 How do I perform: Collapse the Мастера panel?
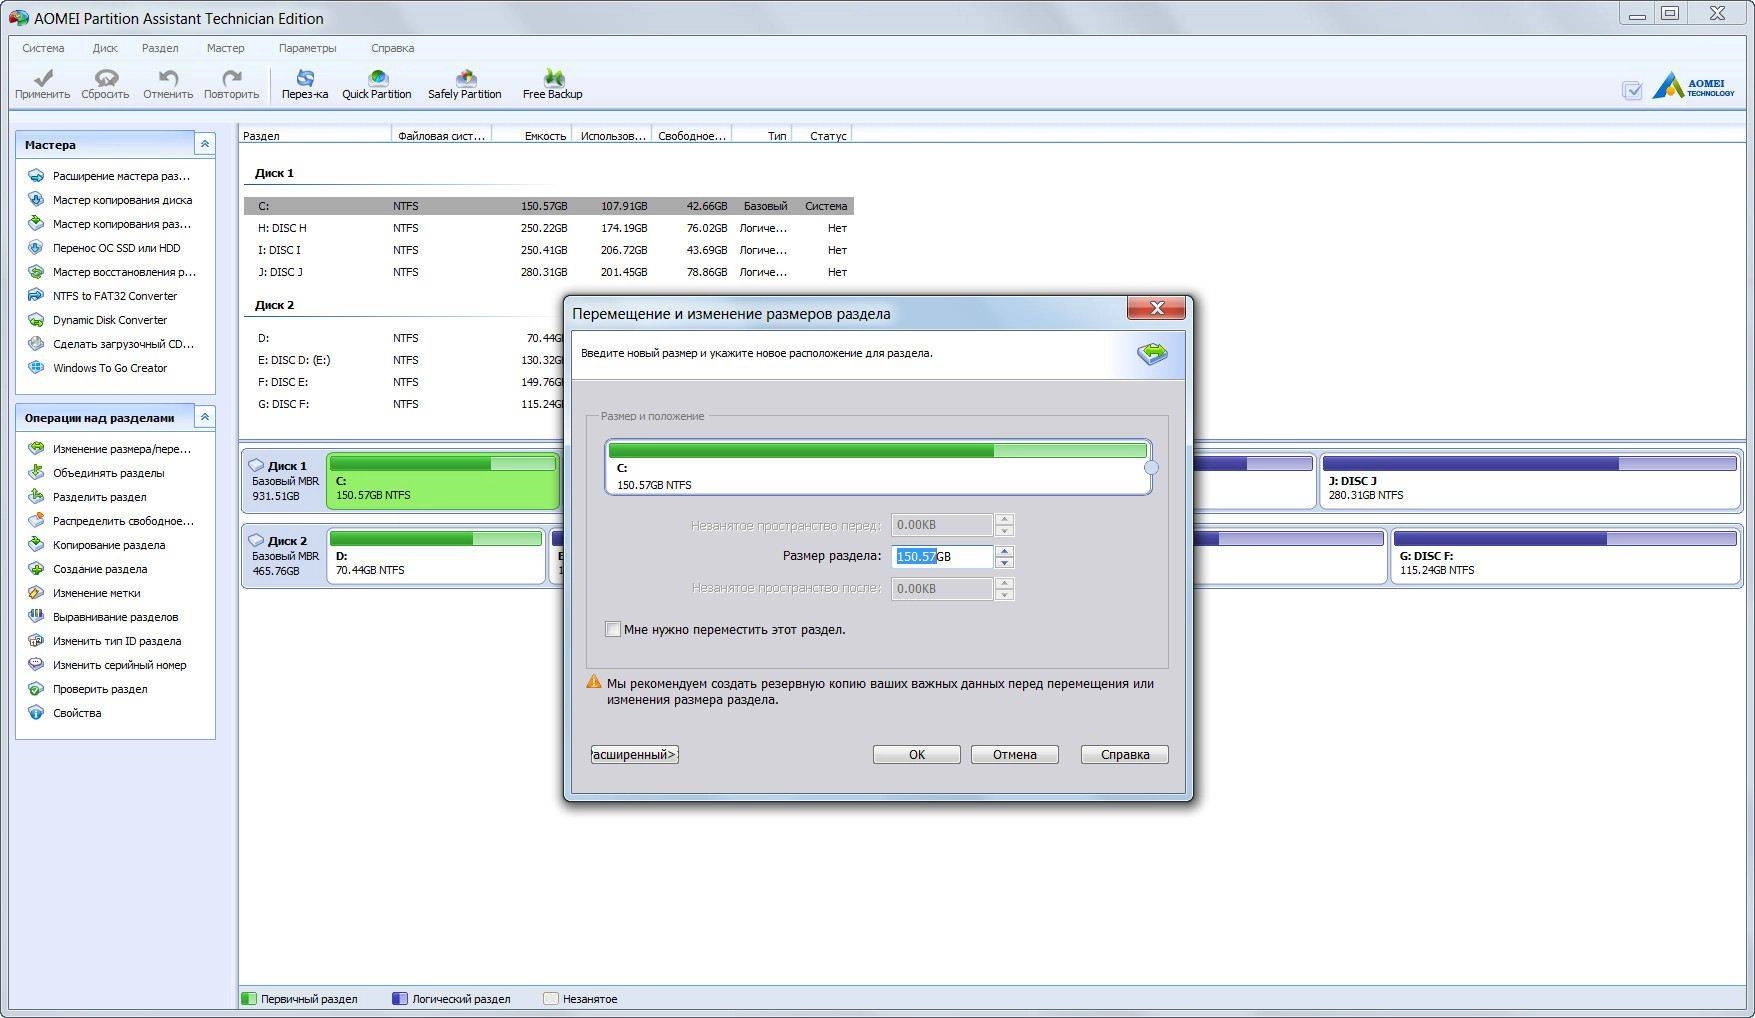click(x=204, y=144)
